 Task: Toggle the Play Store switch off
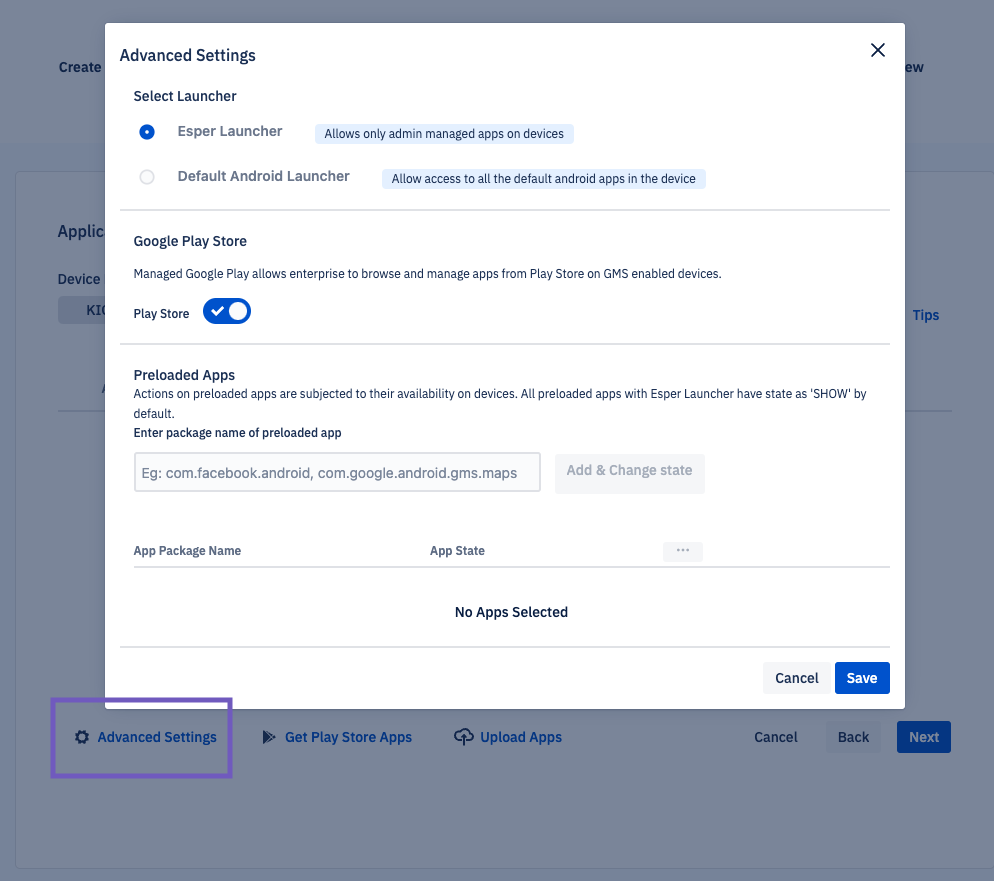coord(227,311)
